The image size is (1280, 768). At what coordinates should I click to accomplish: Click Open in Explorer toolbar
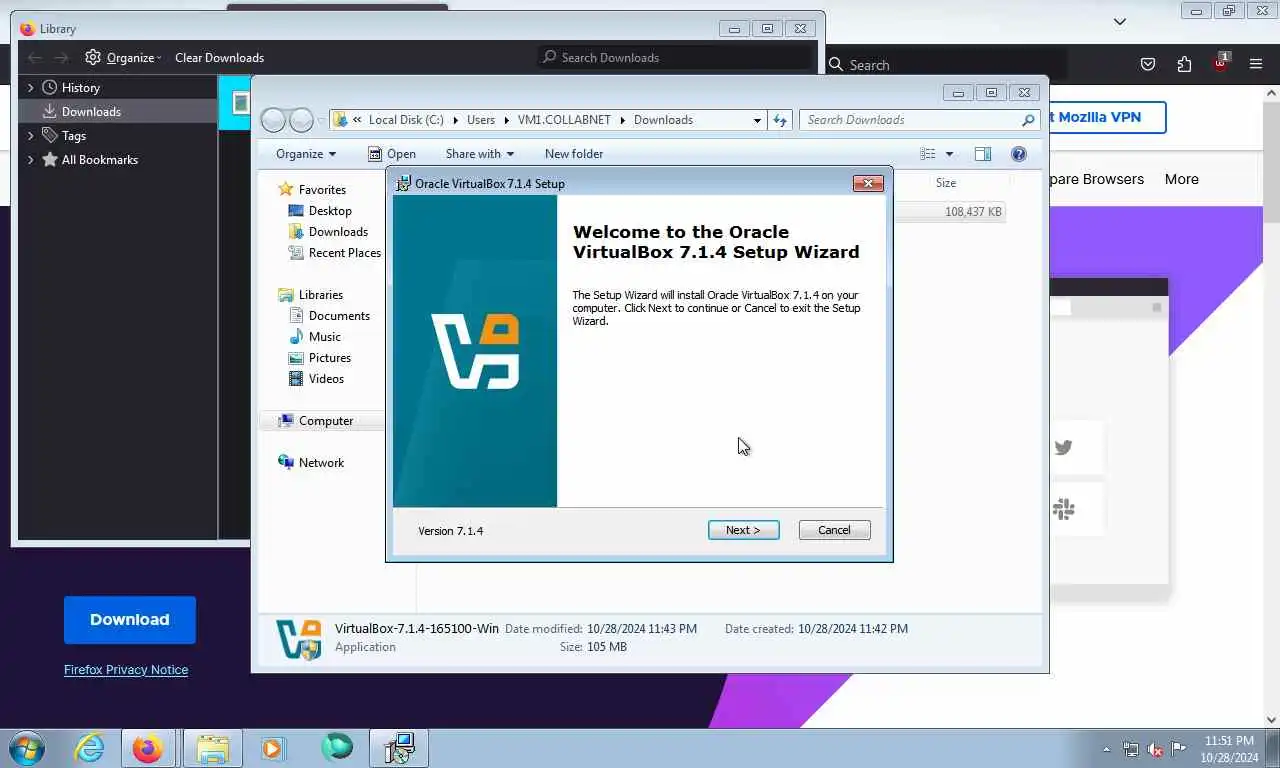point(391,153)
